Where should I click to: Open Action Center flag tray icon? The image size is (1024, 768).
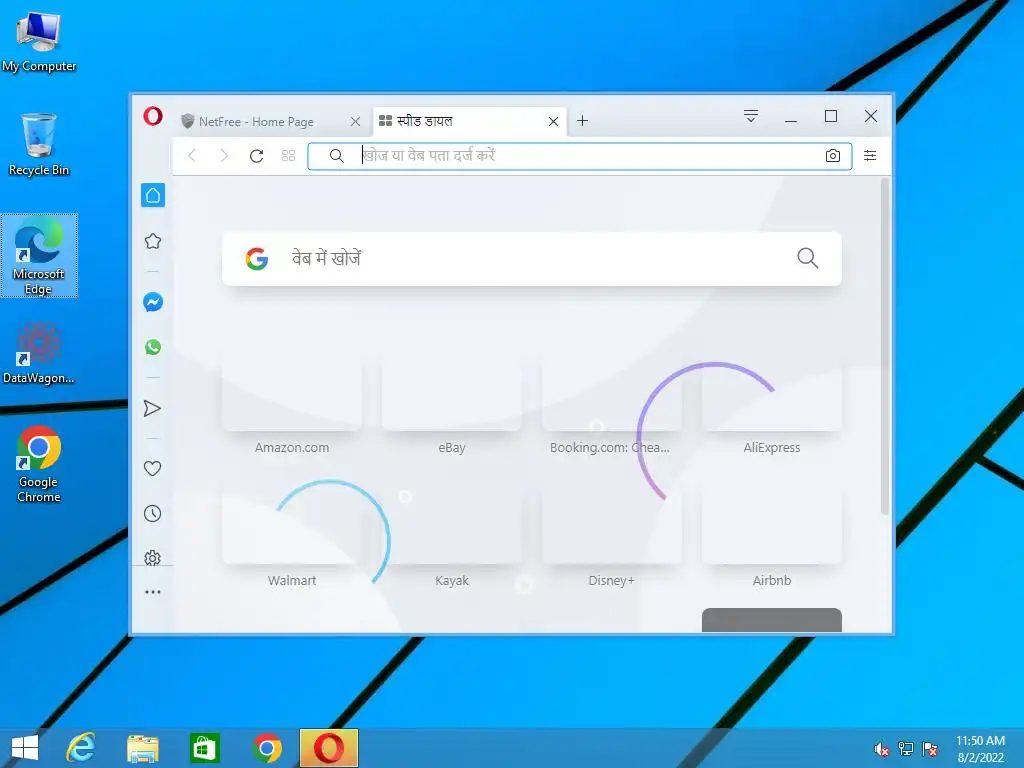coord(930,749)
